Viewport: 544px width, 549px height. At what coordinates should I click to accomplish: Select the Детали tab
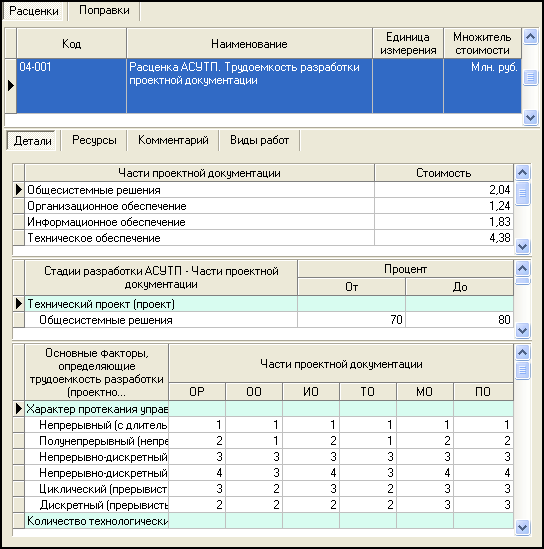pyautogui.click(x=33, y=141)
